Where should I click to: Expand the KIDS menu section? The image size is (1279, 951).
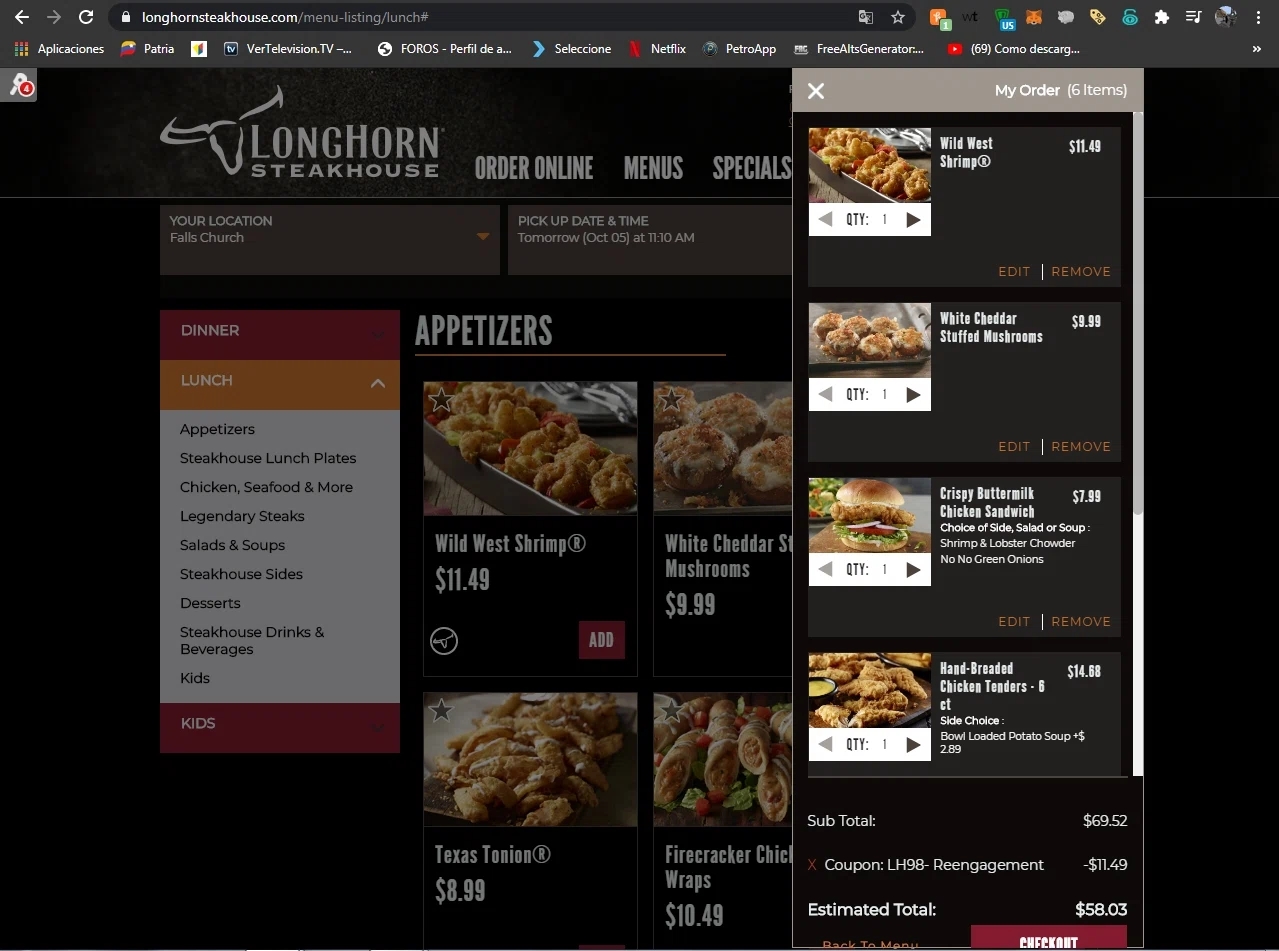click(279, 723)
